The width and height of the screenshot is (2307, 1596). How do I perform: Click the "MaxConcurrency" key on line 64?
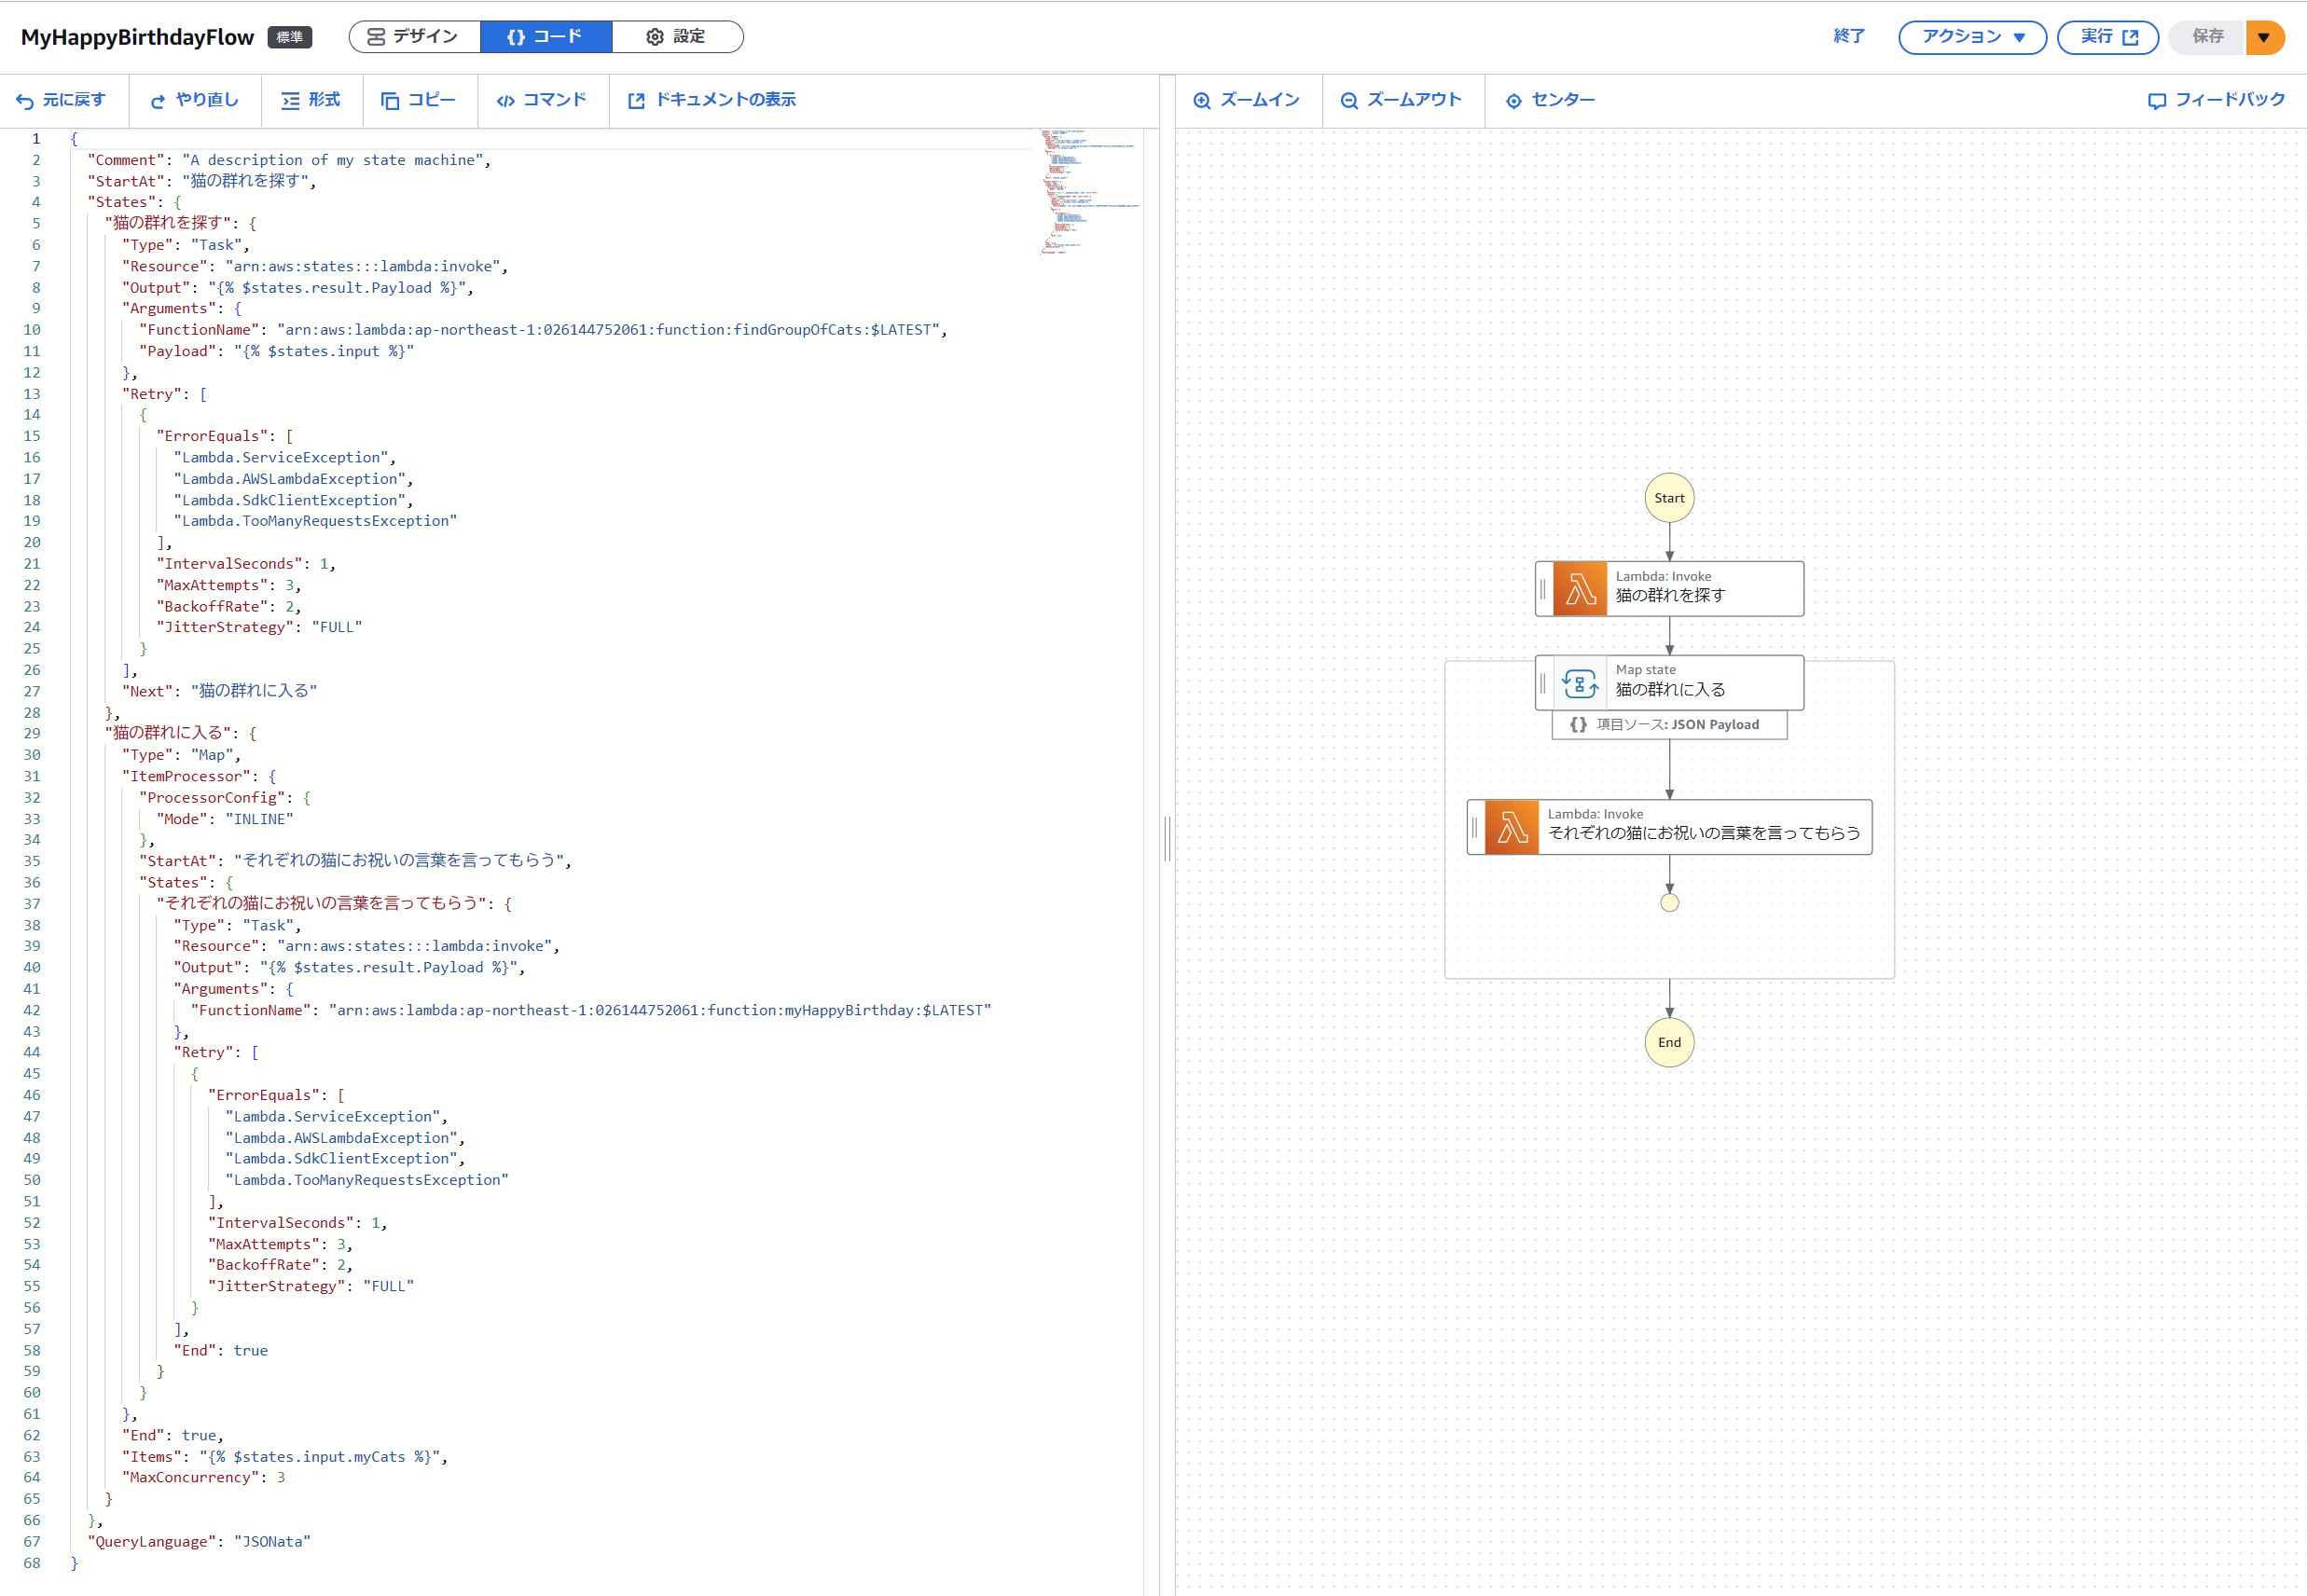(x=190, y=1478)
